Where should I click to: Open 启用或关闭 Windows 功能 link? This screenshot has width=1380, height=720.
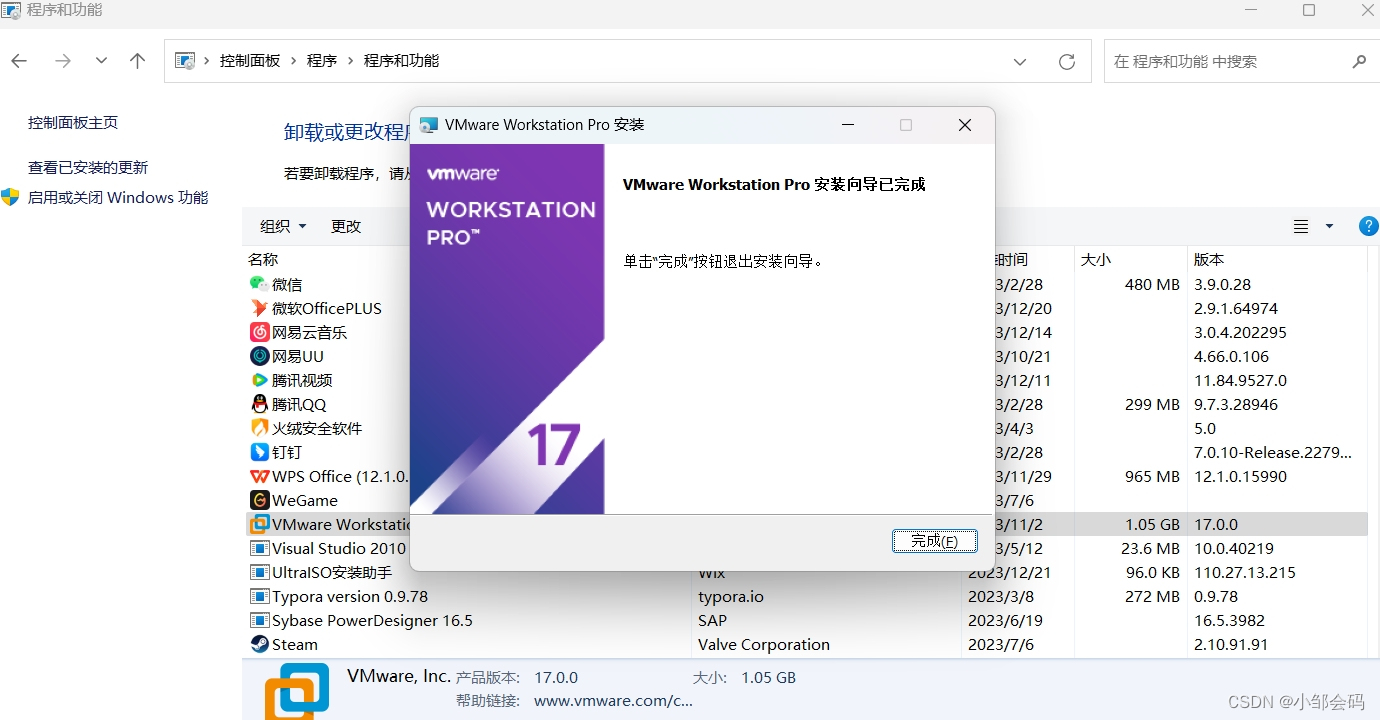(x=118, y=197)
